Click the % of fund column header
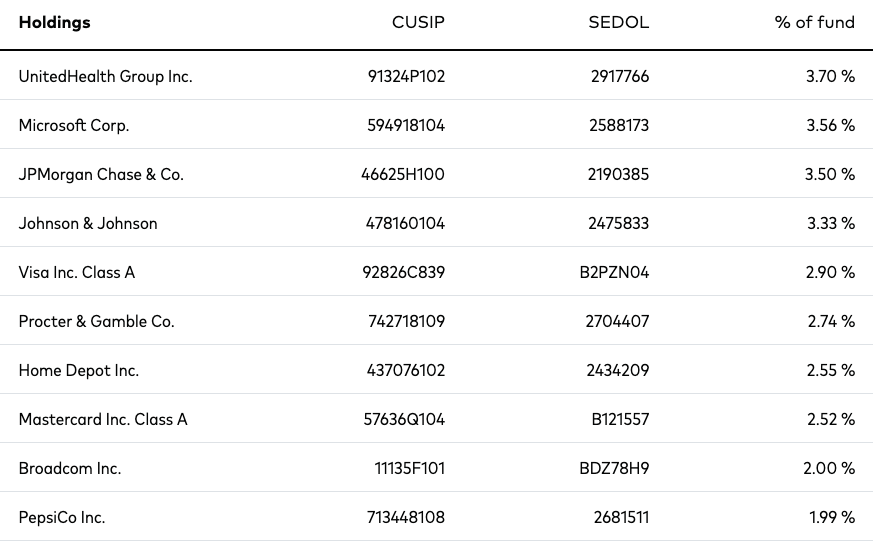The height and width of the screenshot is (551, 873). coord(815,22)
